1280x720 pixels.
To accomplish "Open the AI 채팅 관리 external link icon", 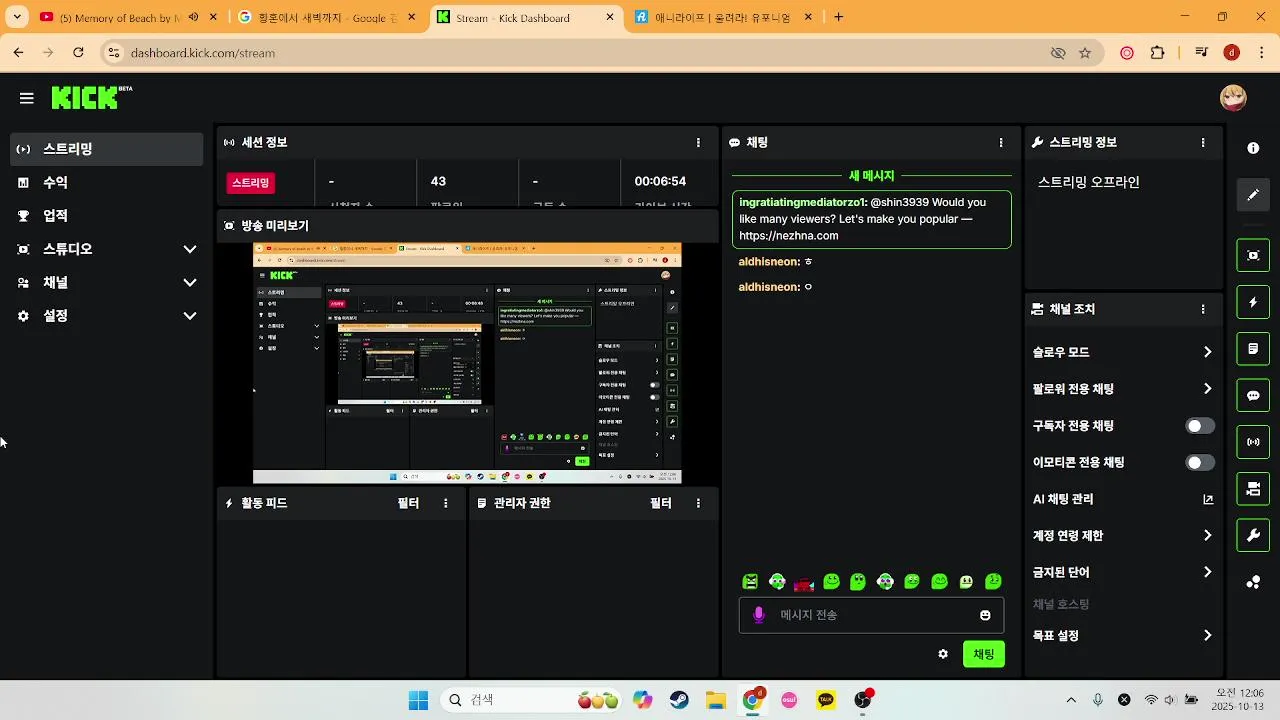I will [1208, 499].
